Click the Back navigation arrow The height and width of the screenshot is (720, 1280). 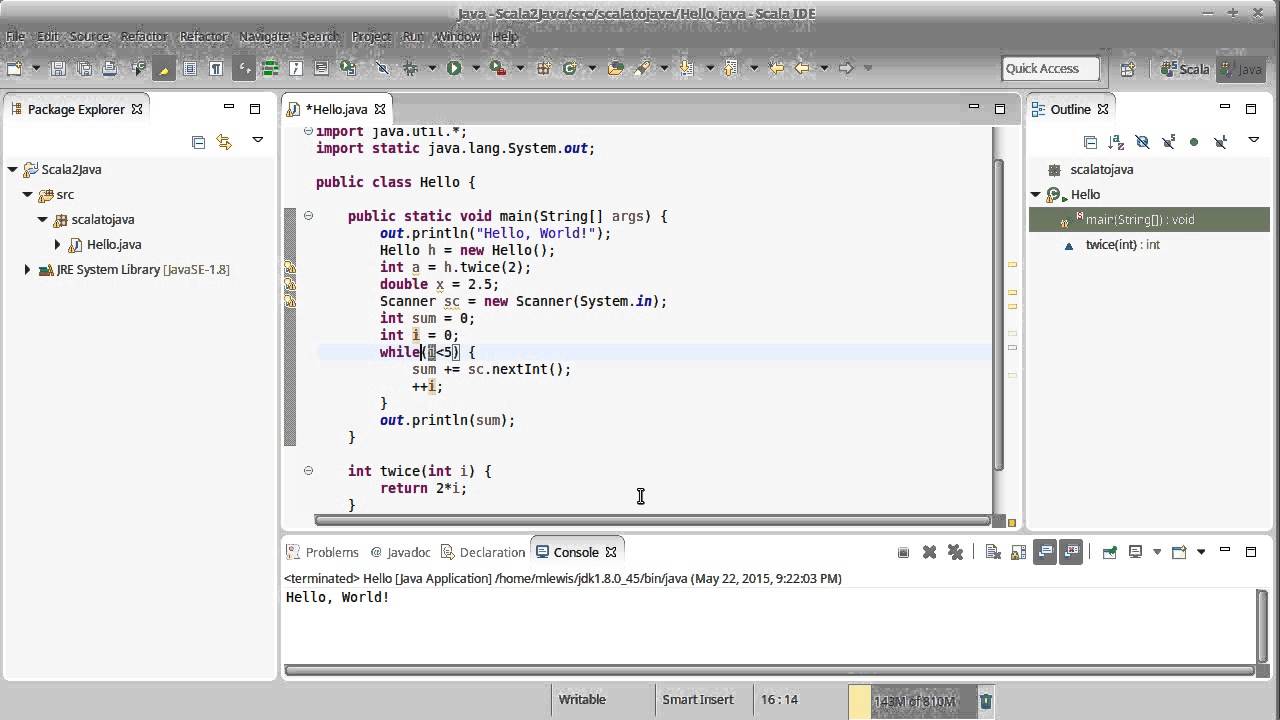[x=802, y=68]
